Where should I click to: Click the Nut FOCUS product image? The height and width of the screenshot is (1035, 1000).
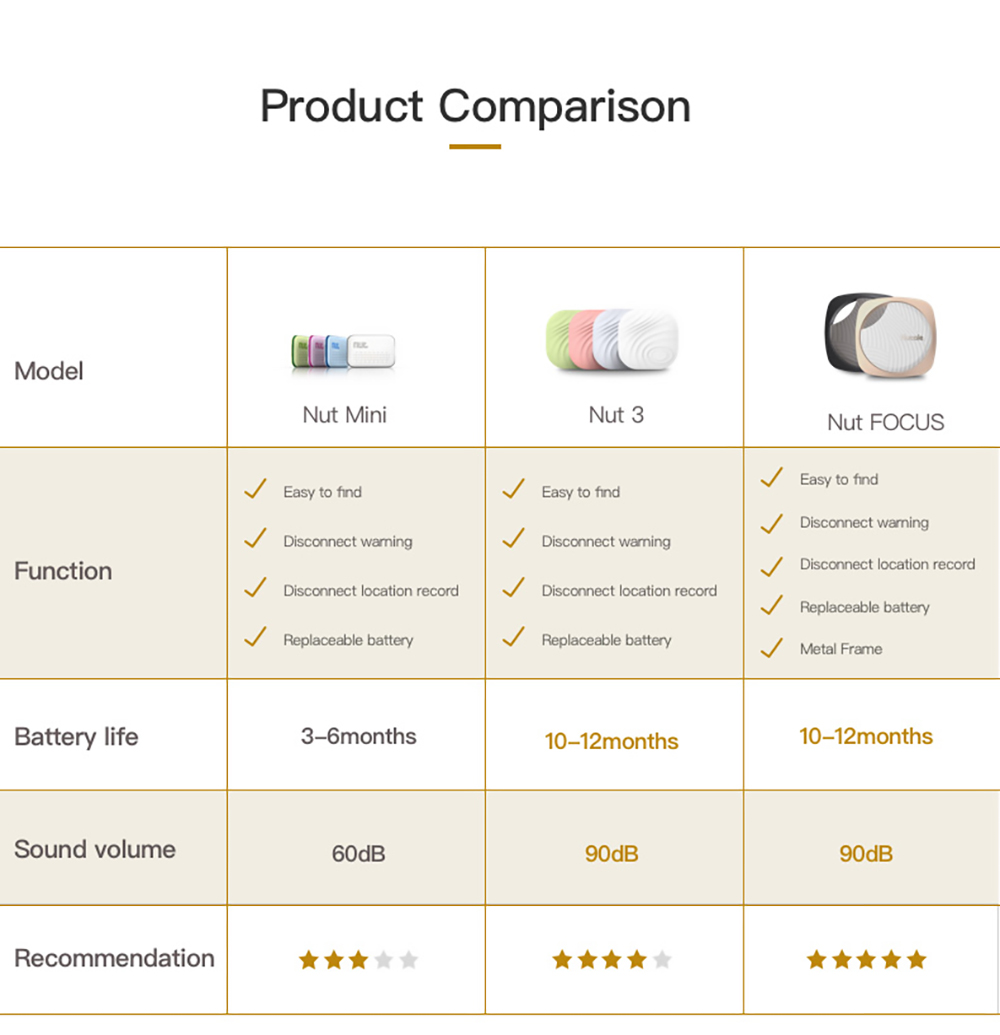click(x=881, y=337)
